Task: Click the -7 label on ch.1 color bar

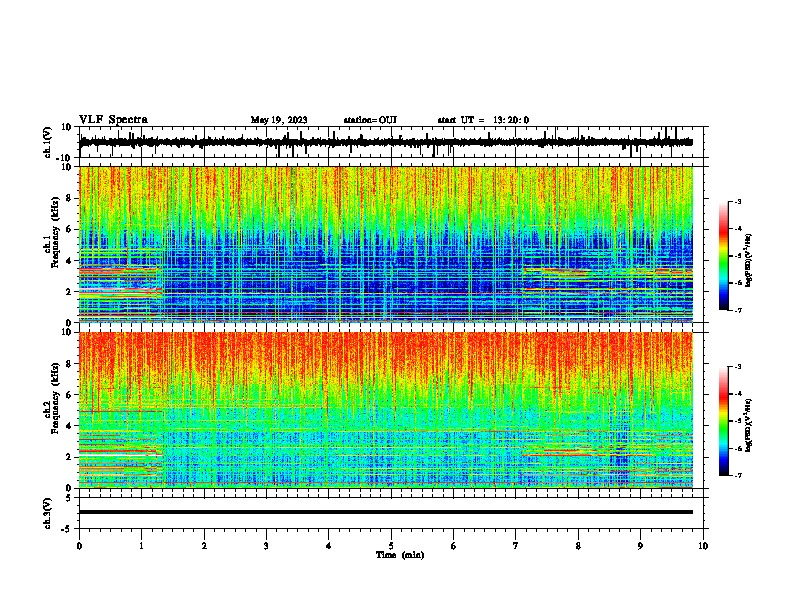Action: click(738, 310)
